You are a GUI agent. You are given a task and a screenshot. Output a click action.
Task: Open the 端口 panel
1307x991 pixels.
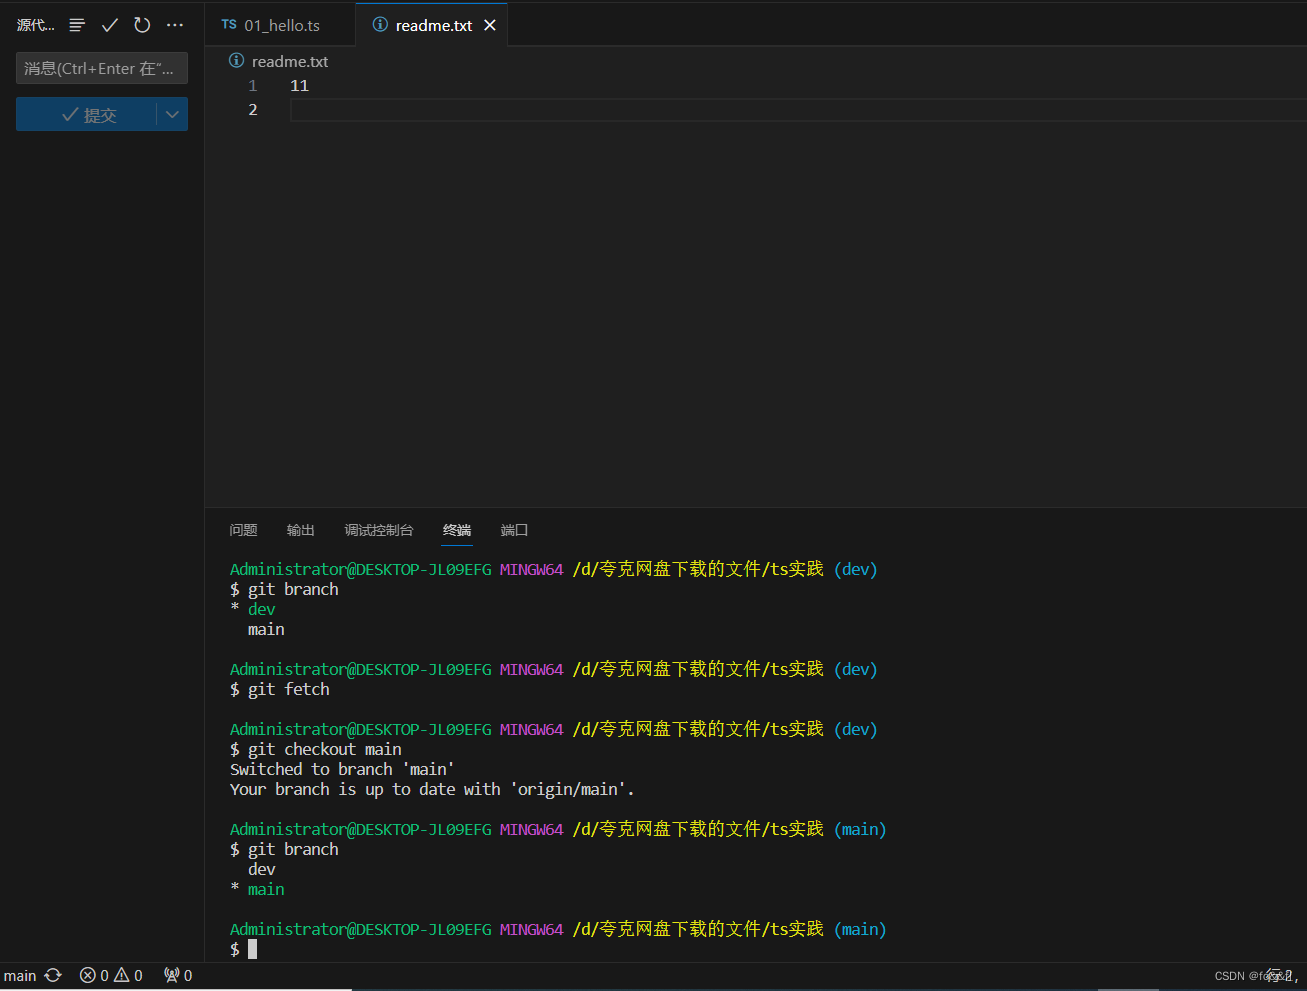click(x=513, y=530)
